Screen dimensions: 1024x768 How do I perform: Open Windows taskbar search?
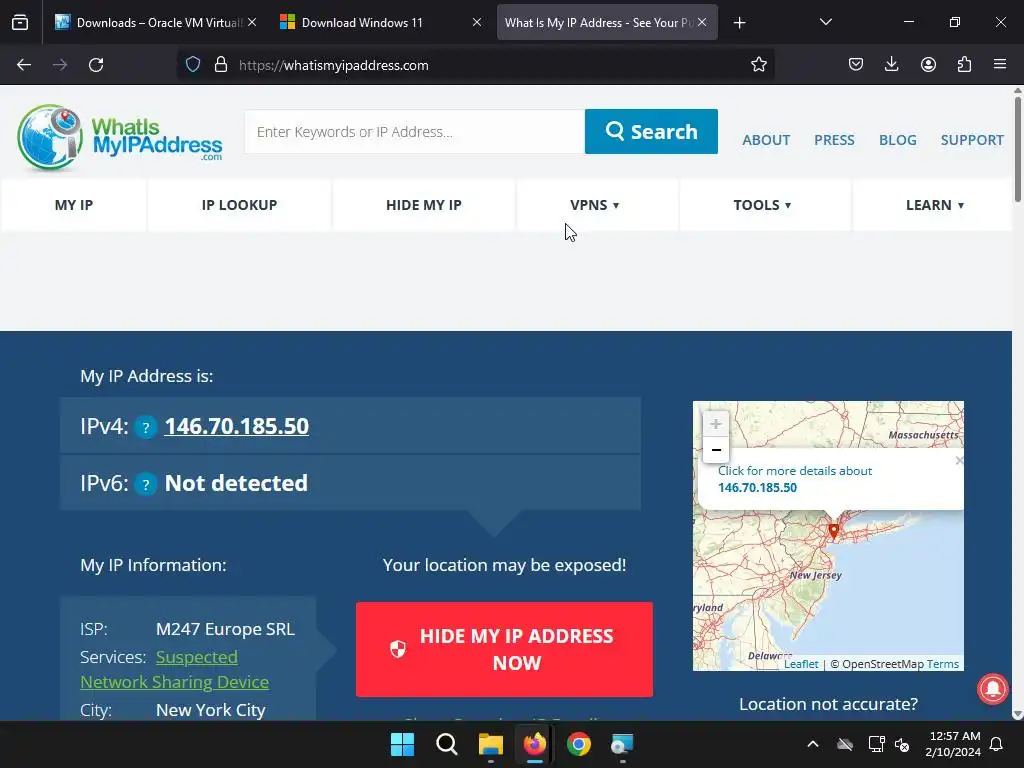447,744
